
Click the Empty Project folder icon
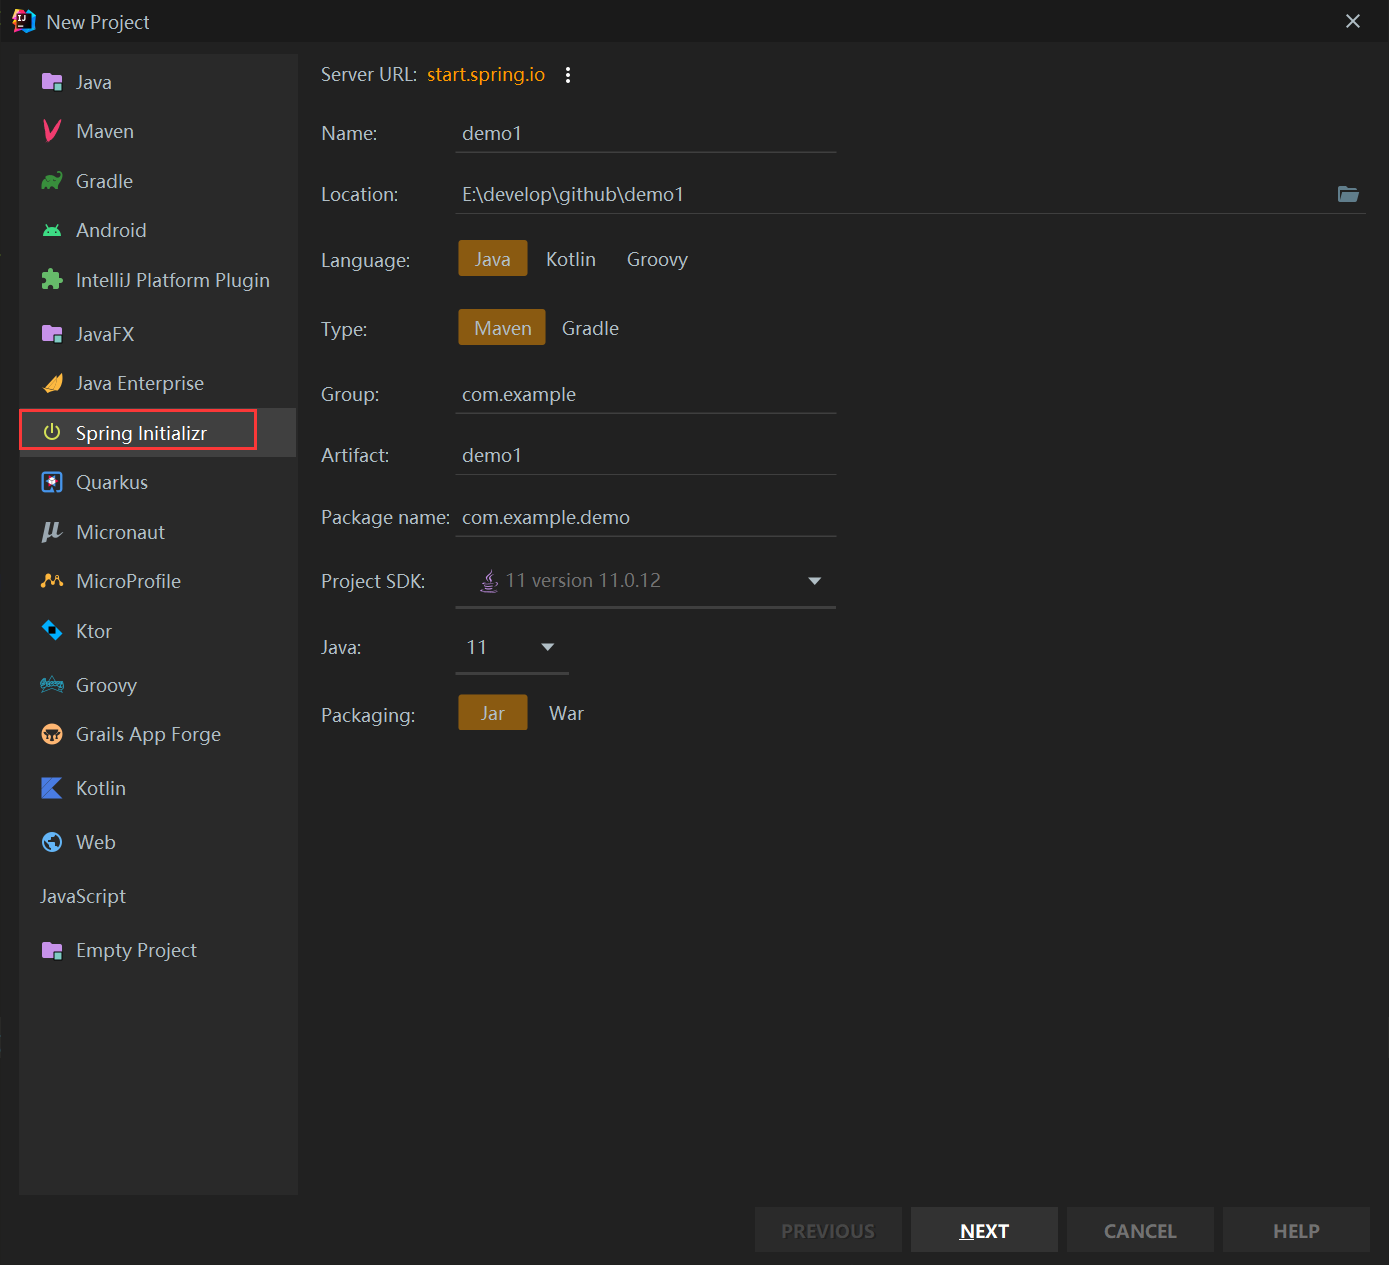point(52,950)
